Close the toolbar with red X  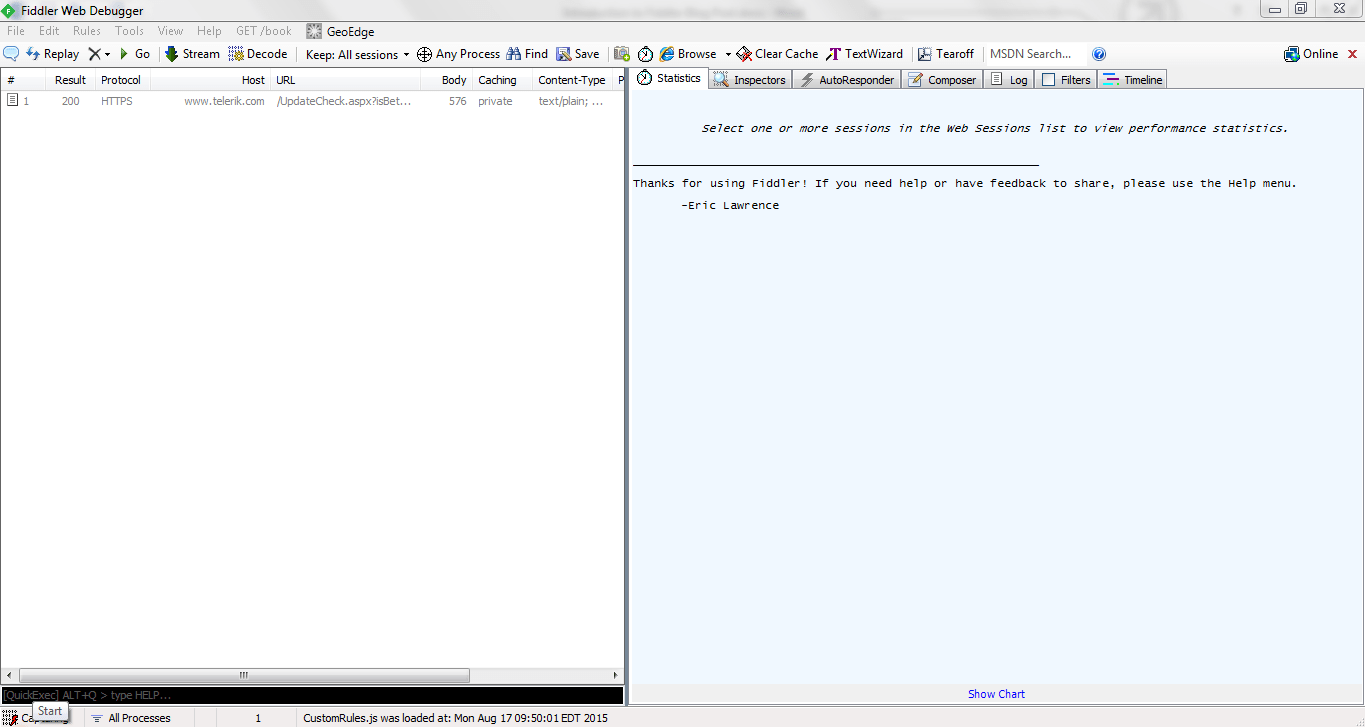pyautogui.click(x=1353, y=54)
